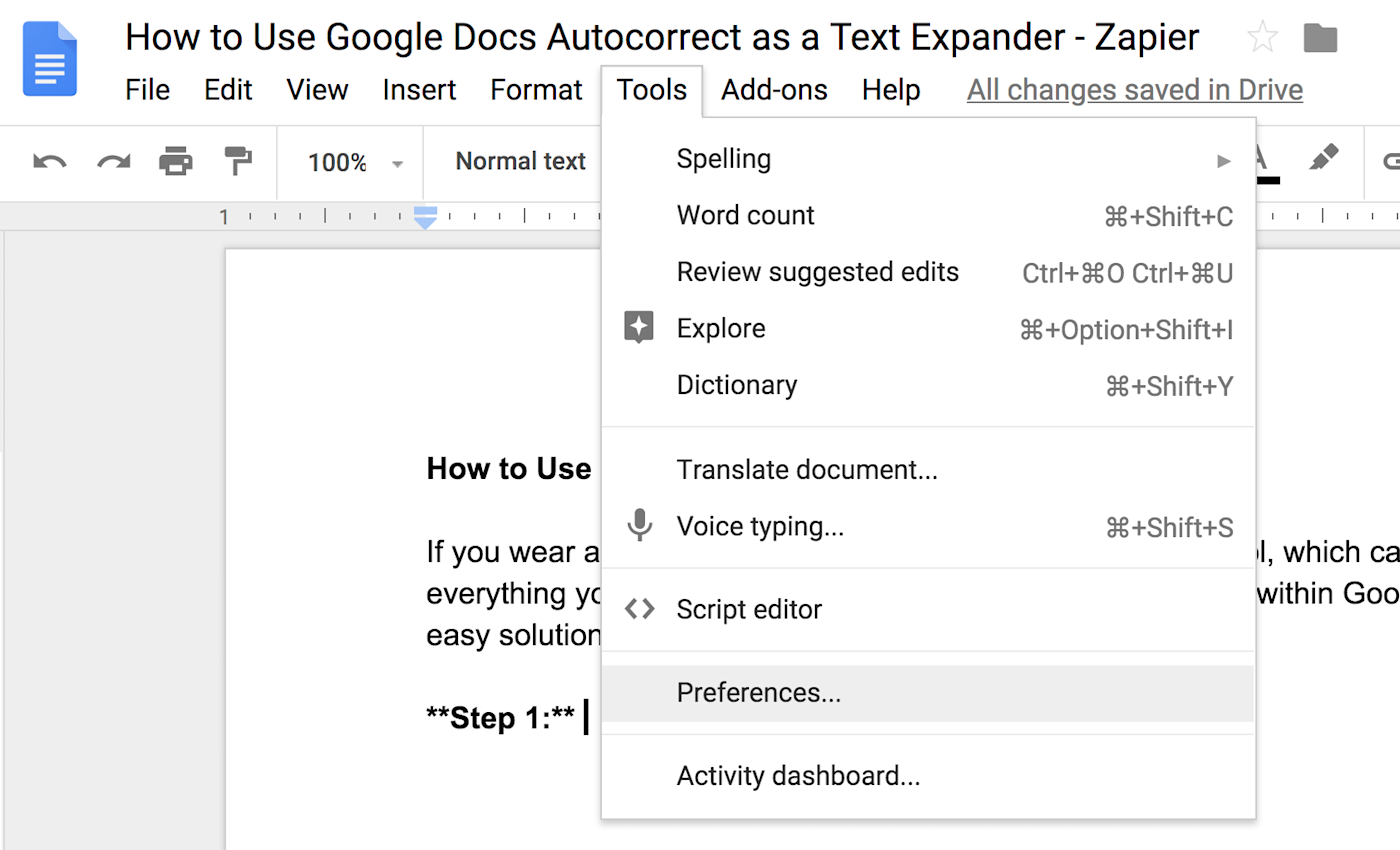Open the Normal text style dropdown

point(520,161)
